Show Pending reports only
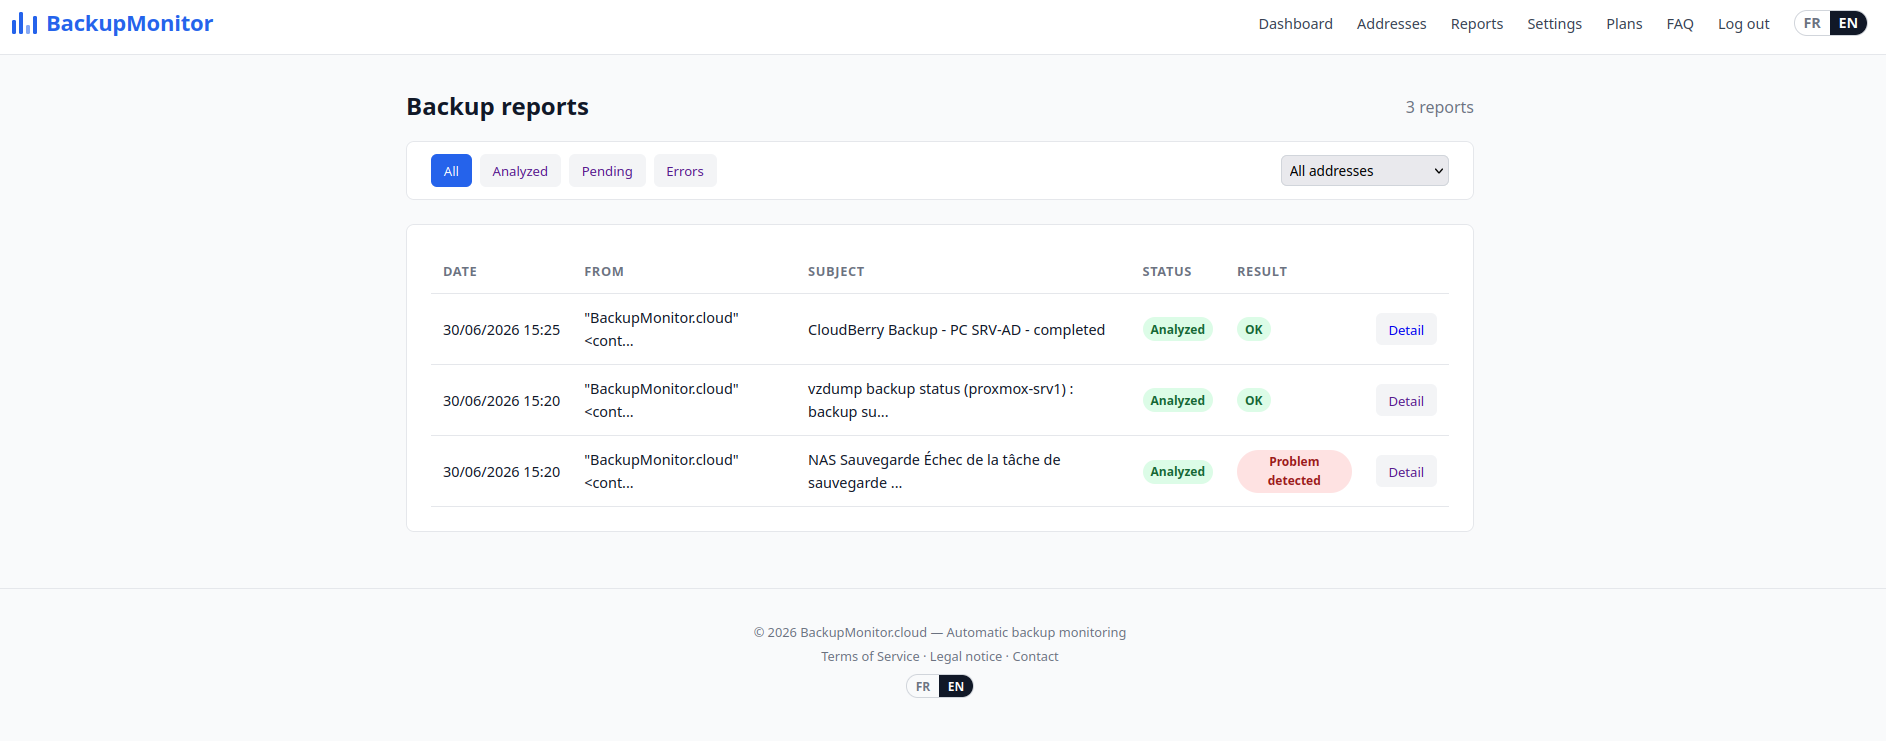 pos(607,171)
